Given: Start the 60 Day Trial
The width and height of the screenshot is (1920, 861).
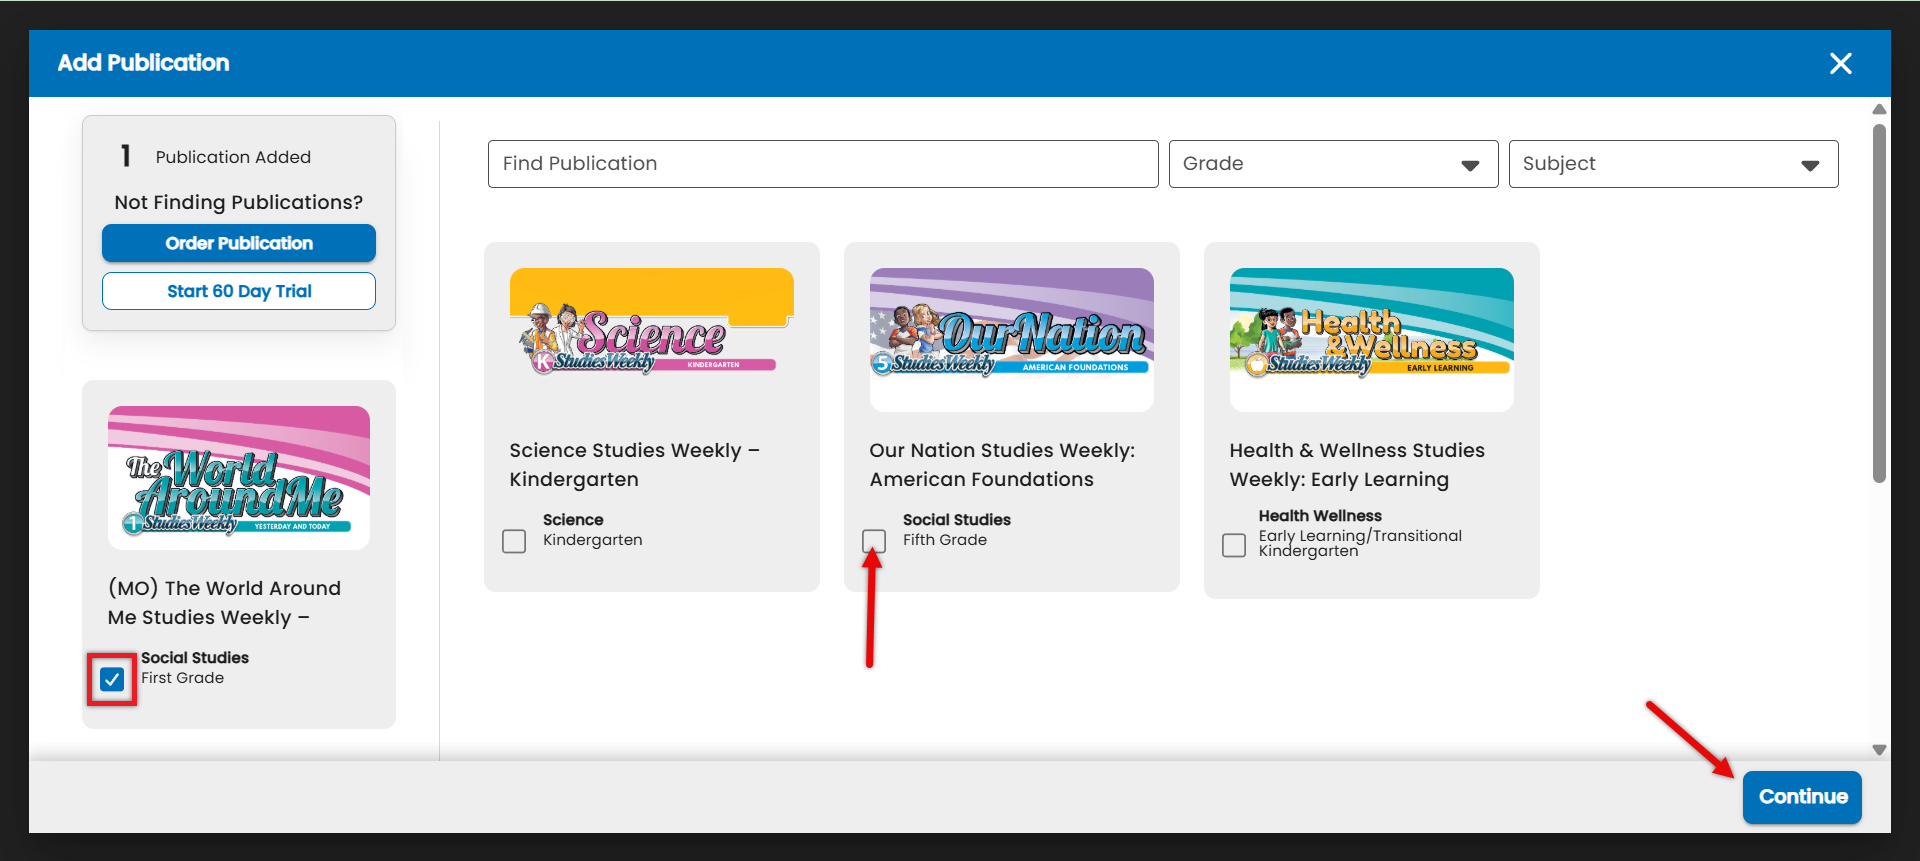Looking at the screenshot, I should pyautogui.click(x=239, y=291).
